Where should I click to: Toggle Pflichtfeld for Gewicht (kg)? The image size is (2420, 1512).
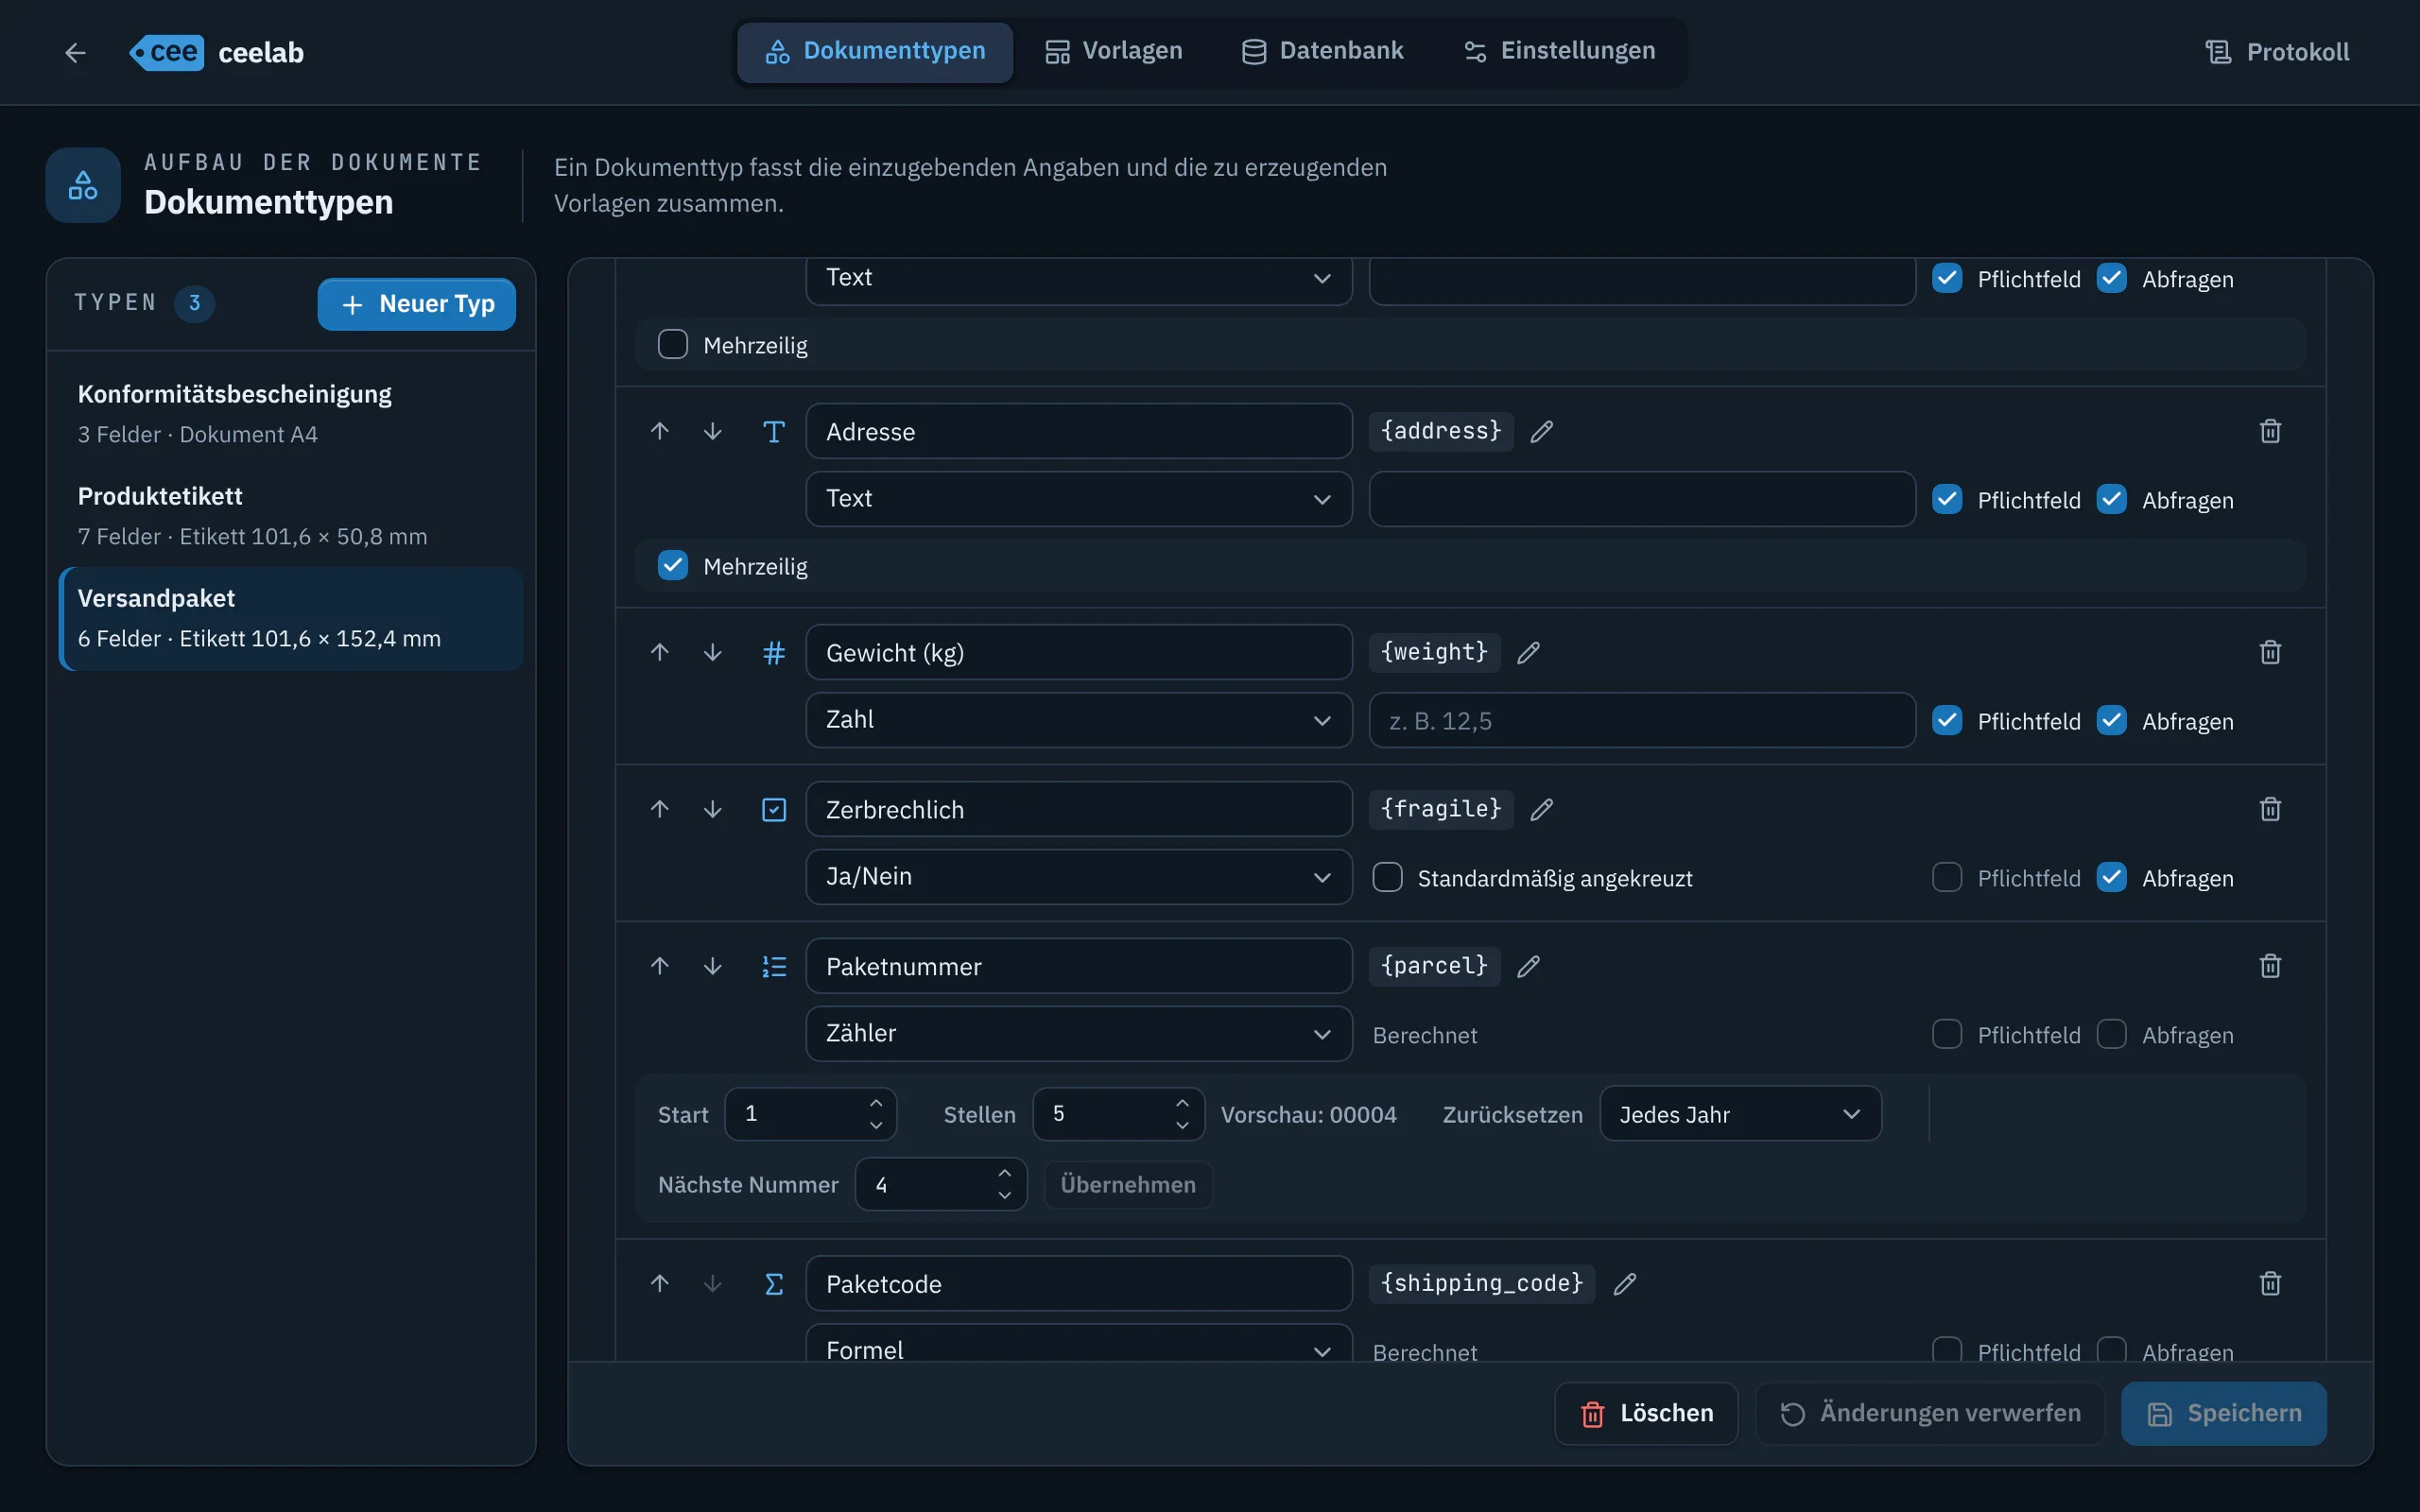click(x=1946, y=721)
